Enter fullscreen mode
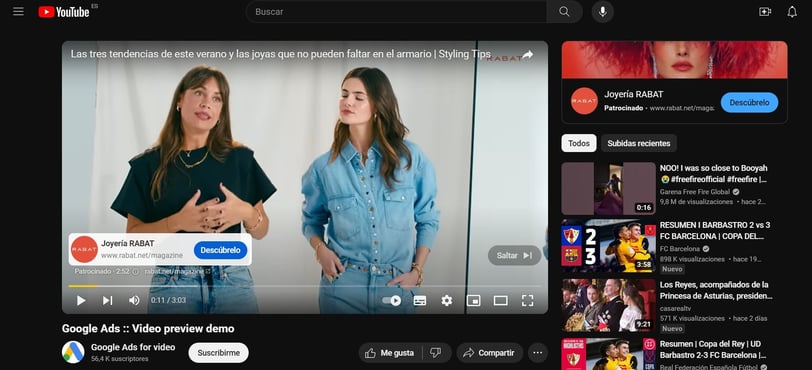This screenshot has width=812, height=370. click(x=527, y=301)
